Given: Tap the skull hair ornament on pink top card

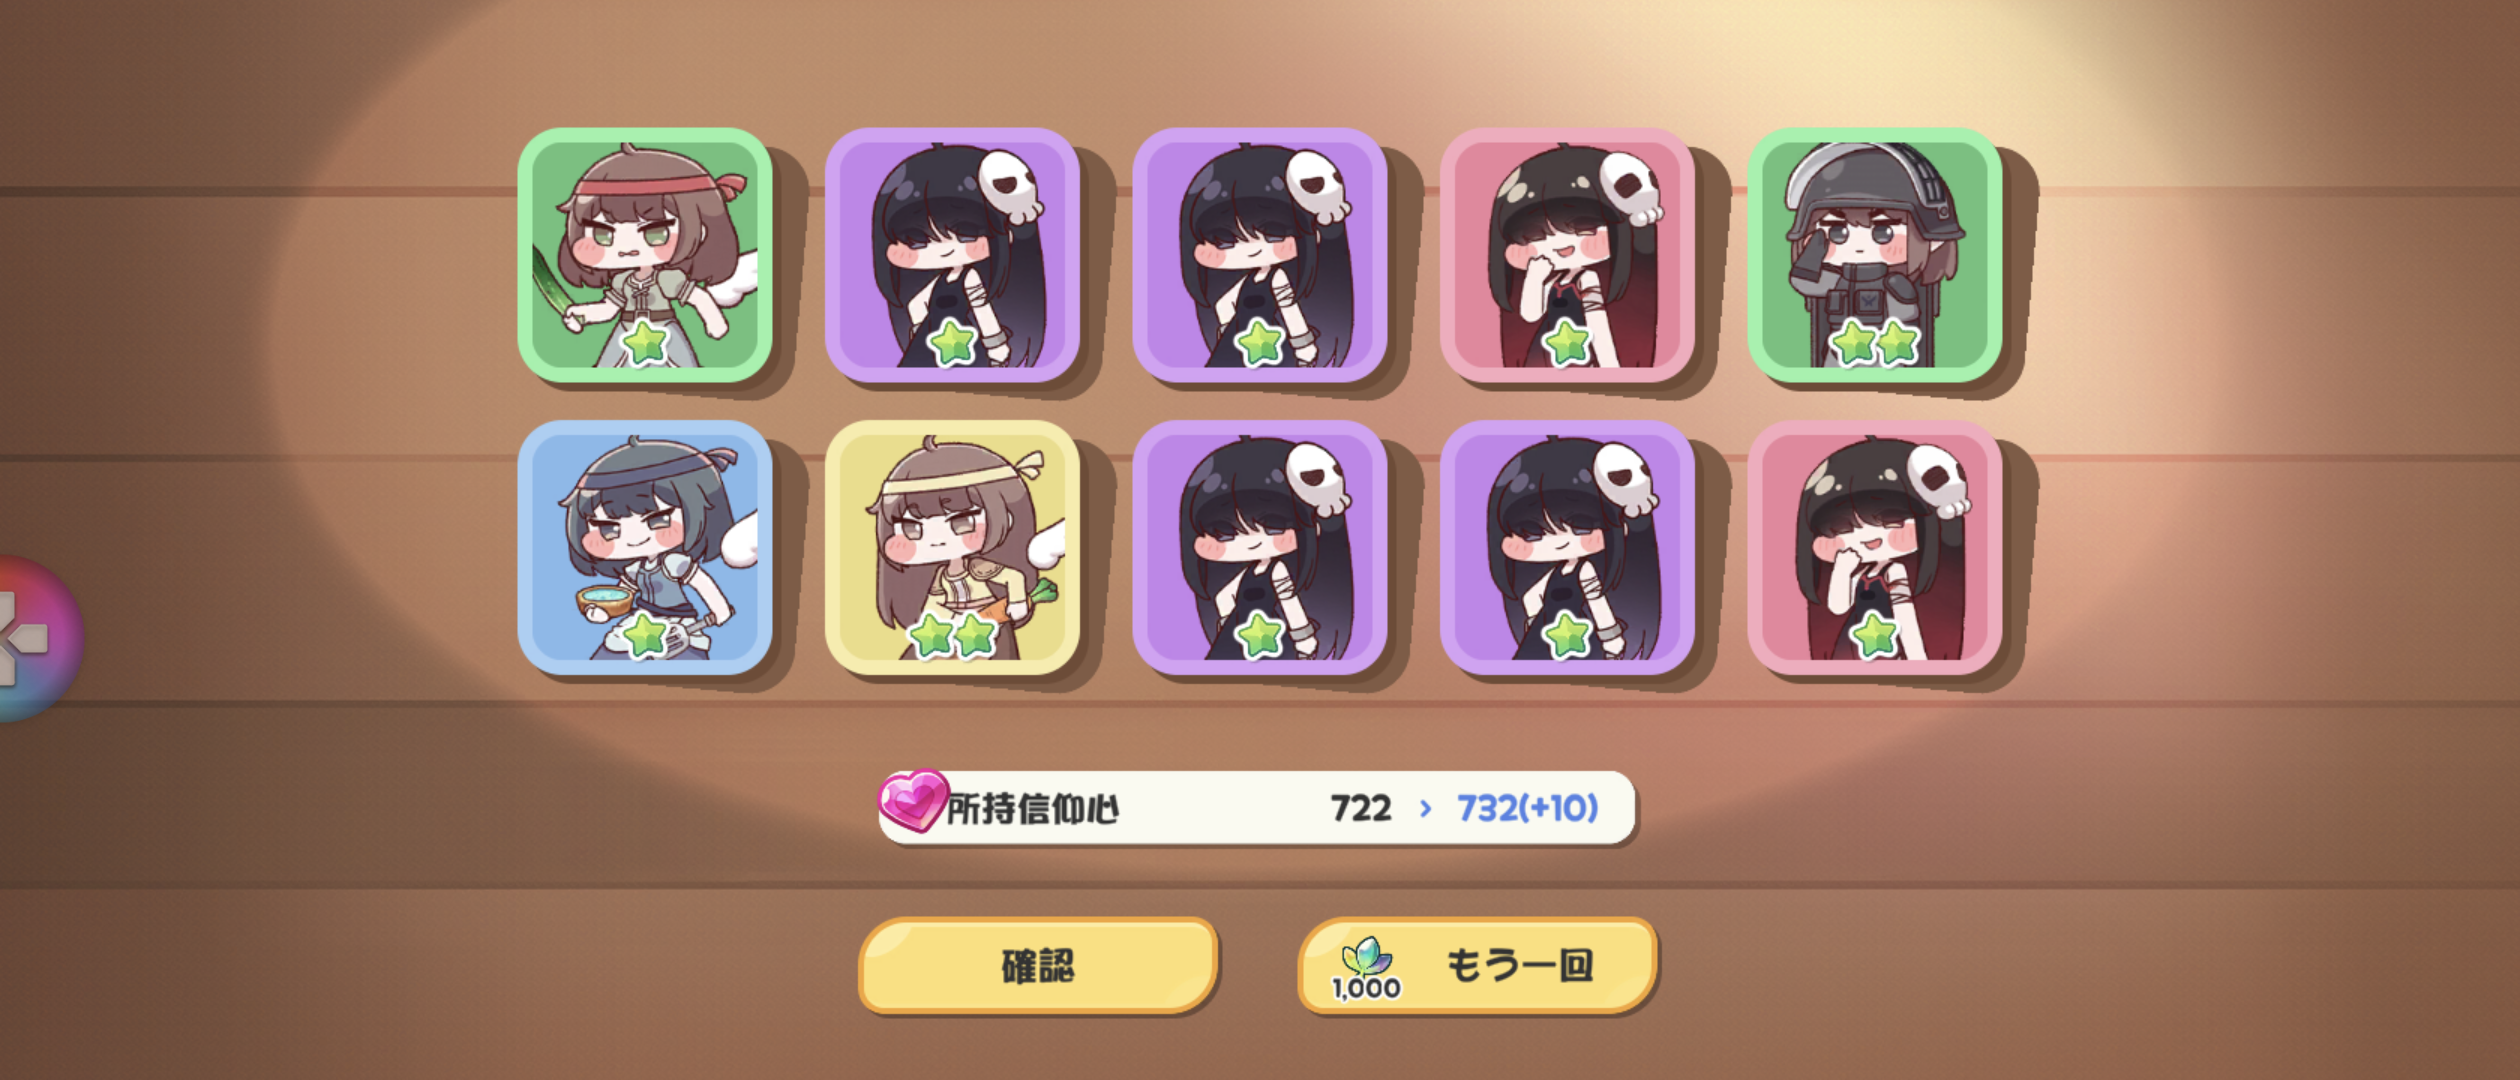Looking at the screenshot, I should (x=1630, y=189).
